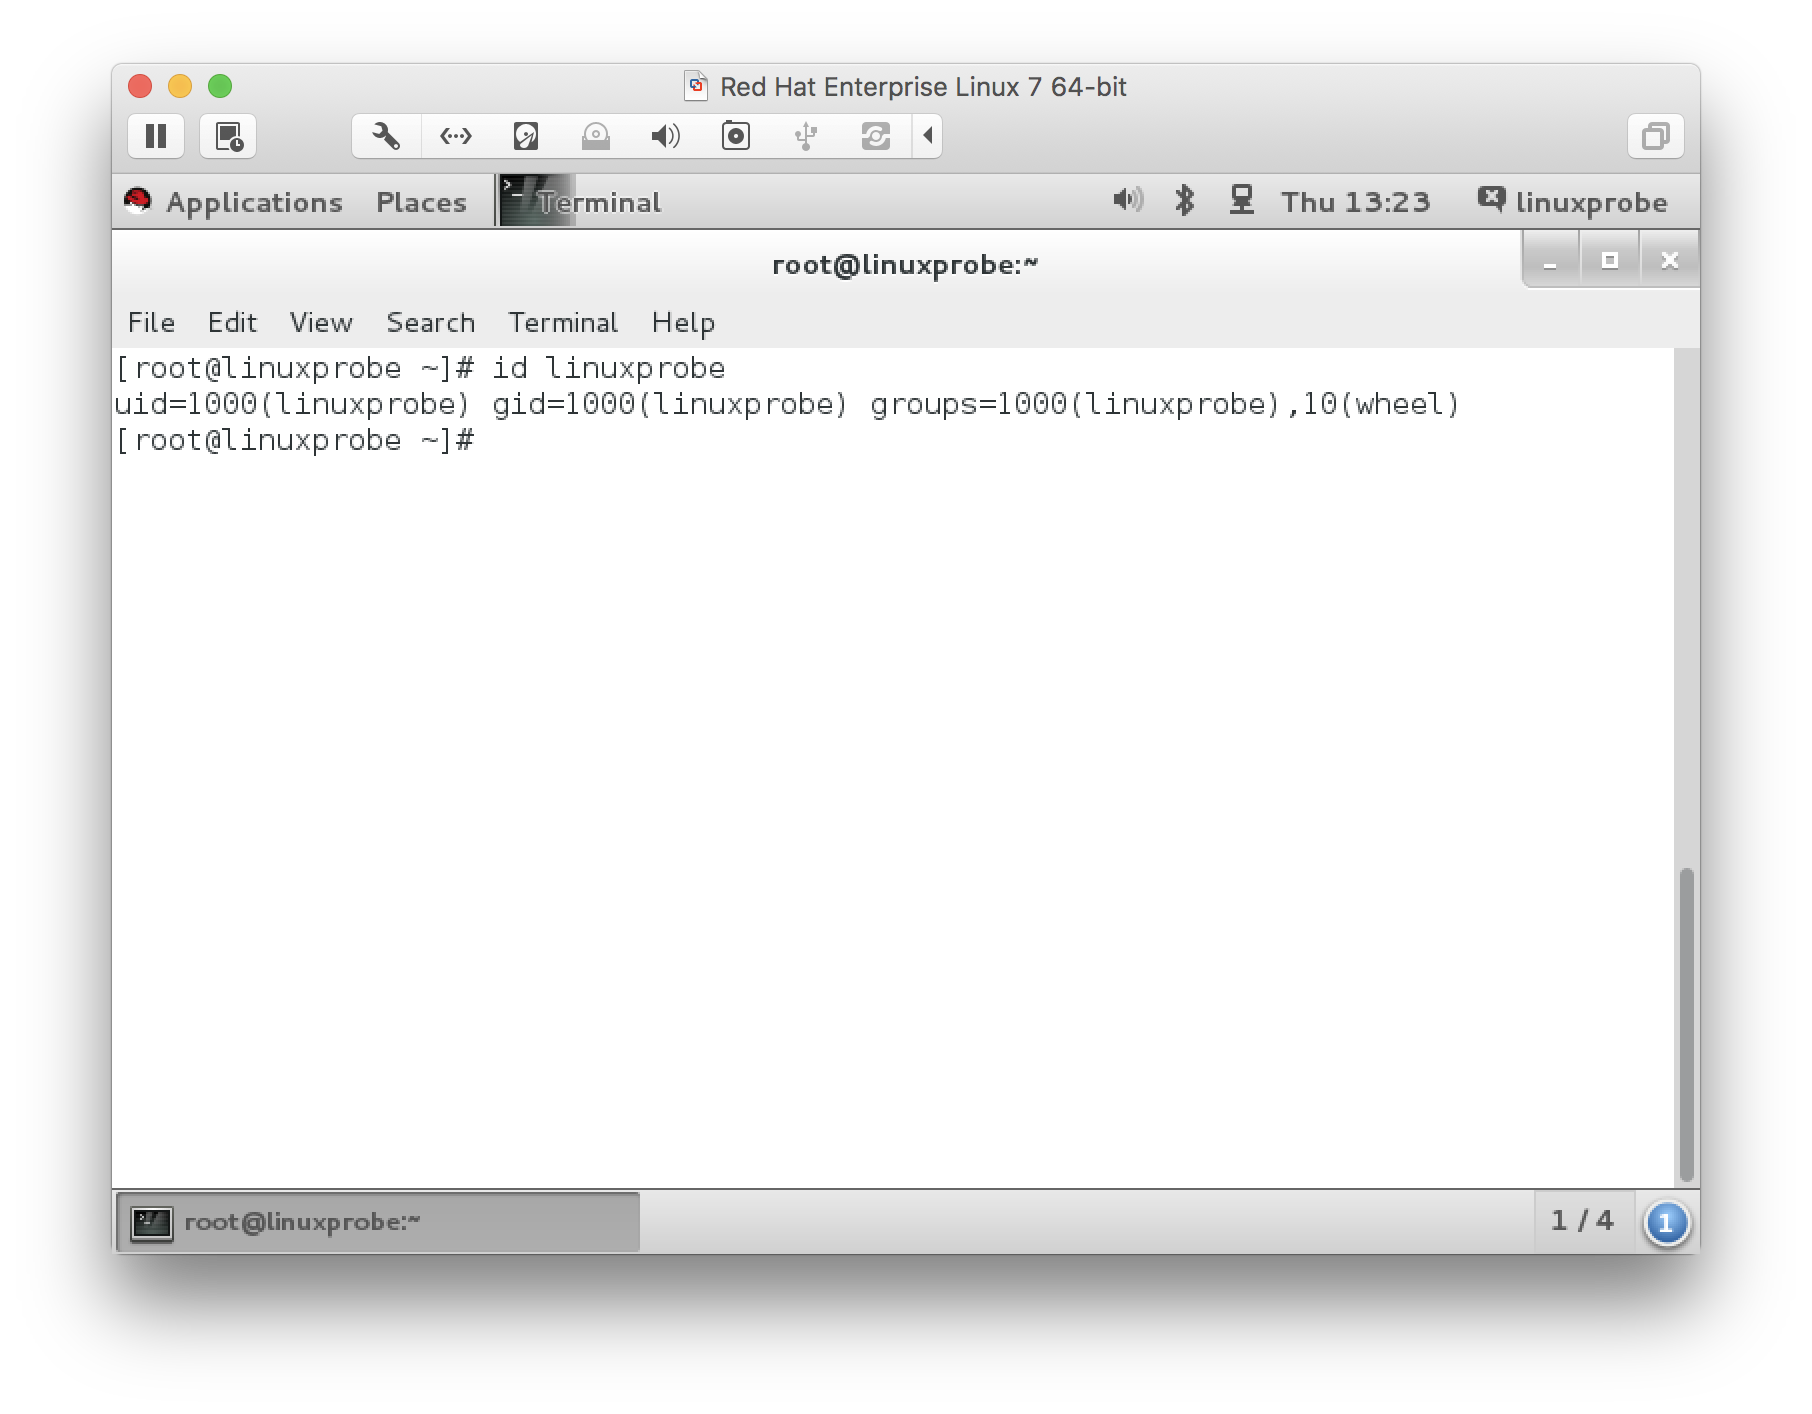Click the blue notification badge icon
Screen dimensions: 1812x1414
click(1666, 1223)
